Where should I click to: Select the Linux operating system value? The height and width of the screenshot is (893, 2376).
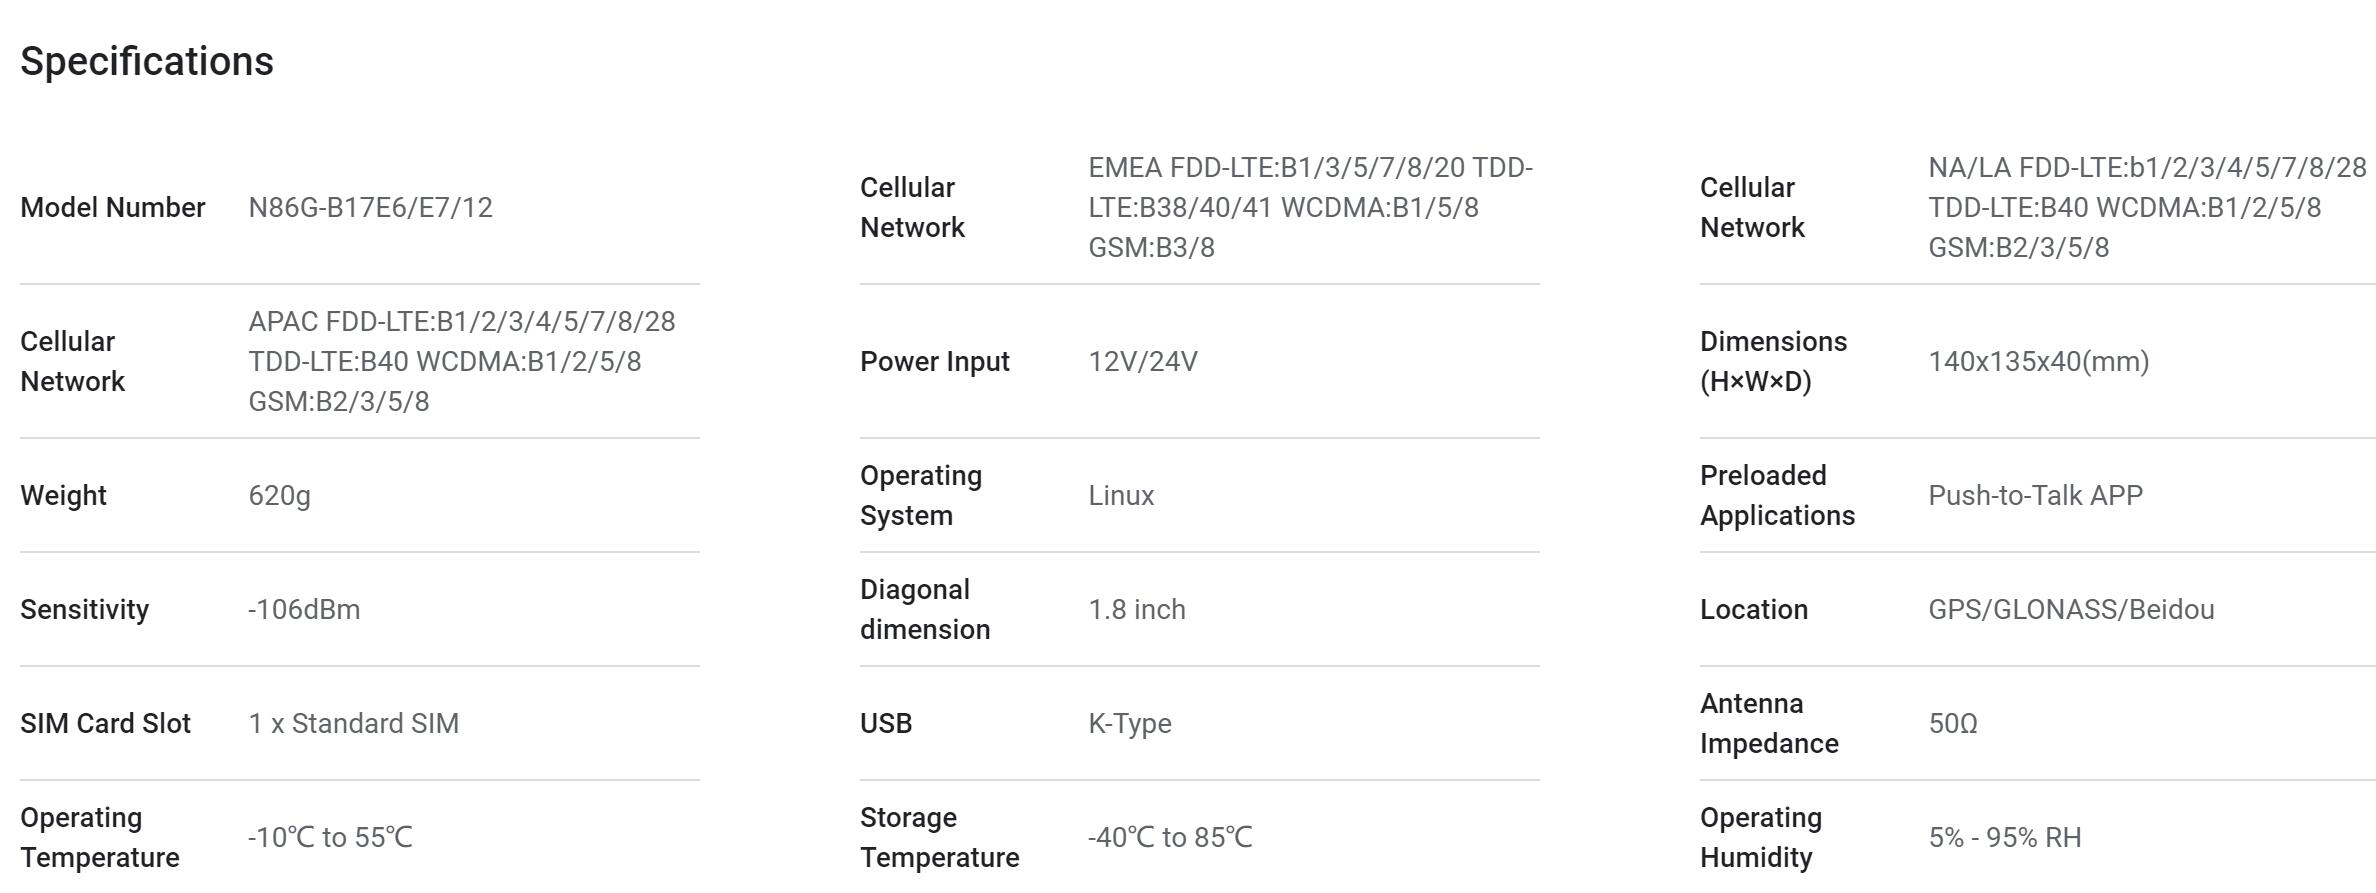(x=1121, y=495)
